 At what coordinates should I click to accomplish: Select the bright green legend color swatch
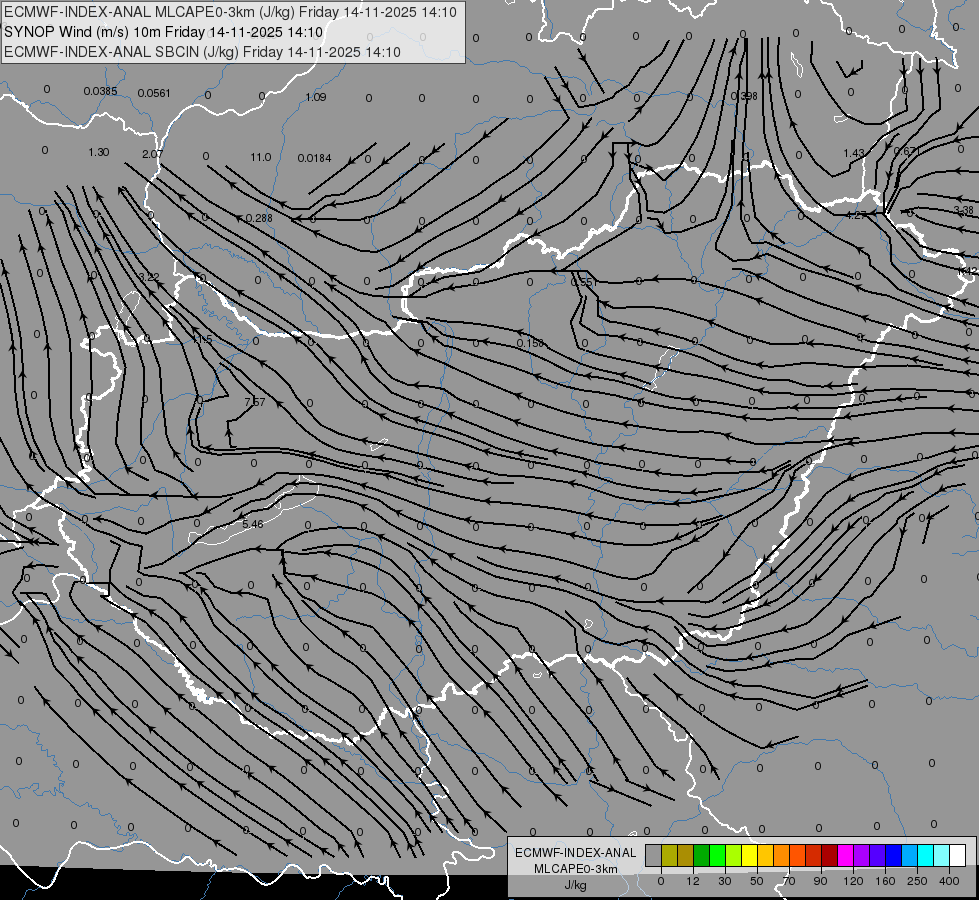(x=717, y=855)
